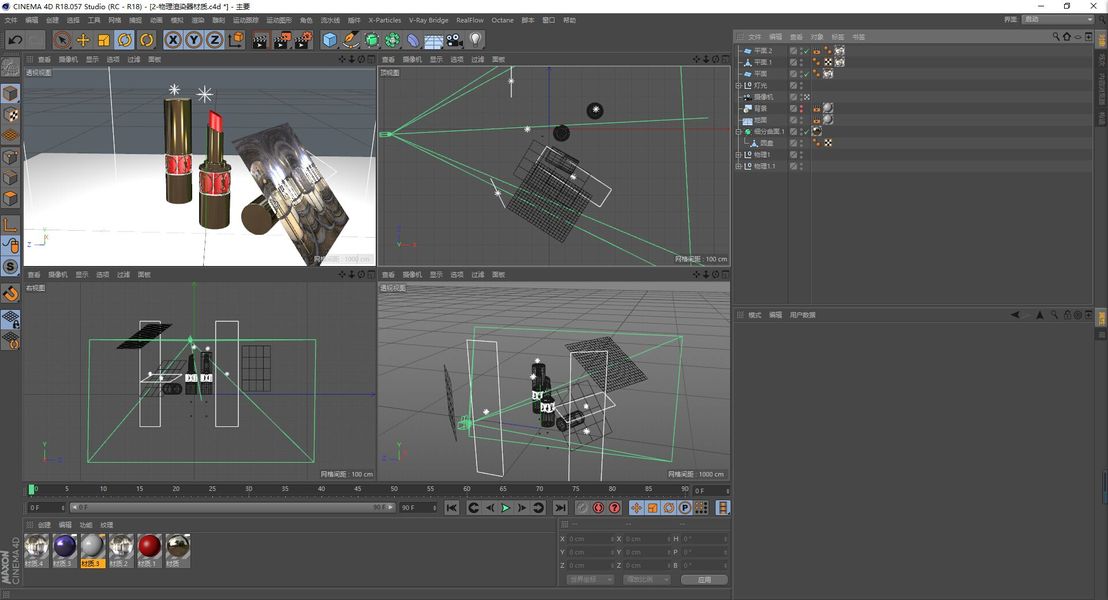Open the floor environment icon
1108x600 pixels.
[x=434, y=40]
